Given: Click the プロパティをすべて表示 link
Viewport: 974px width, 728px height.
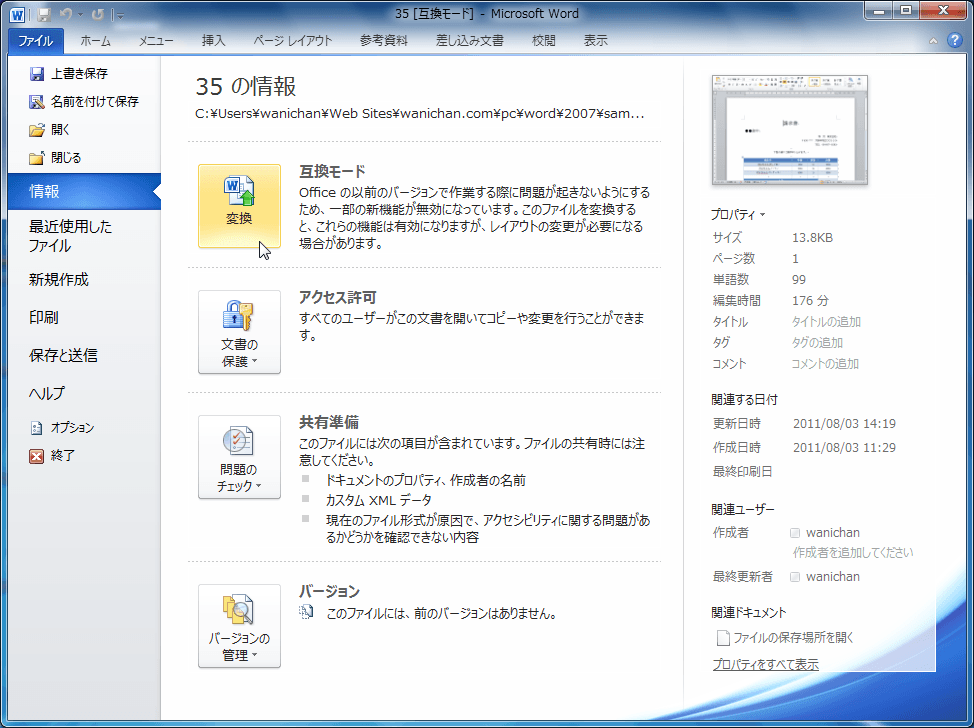Looking at the screenshot, I should coord(767,663).
